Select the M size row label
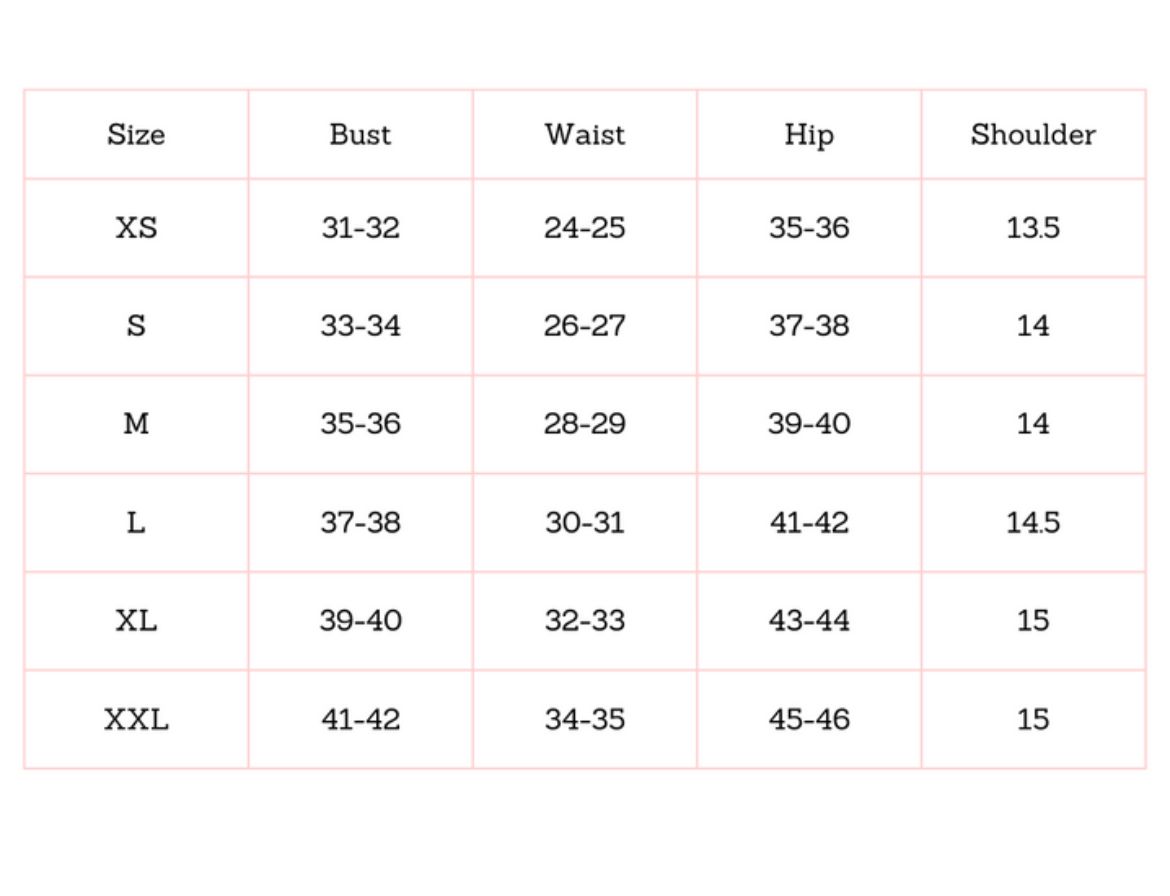 (x=136, y=424)
